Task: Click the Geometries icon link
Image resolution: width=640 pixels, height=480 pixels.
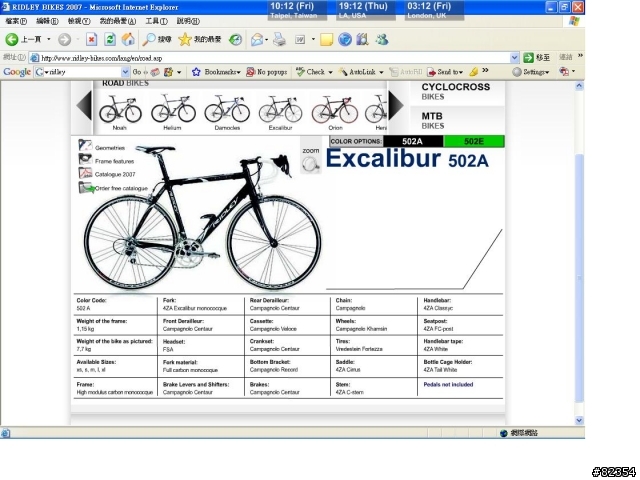Action: [85, 145]
